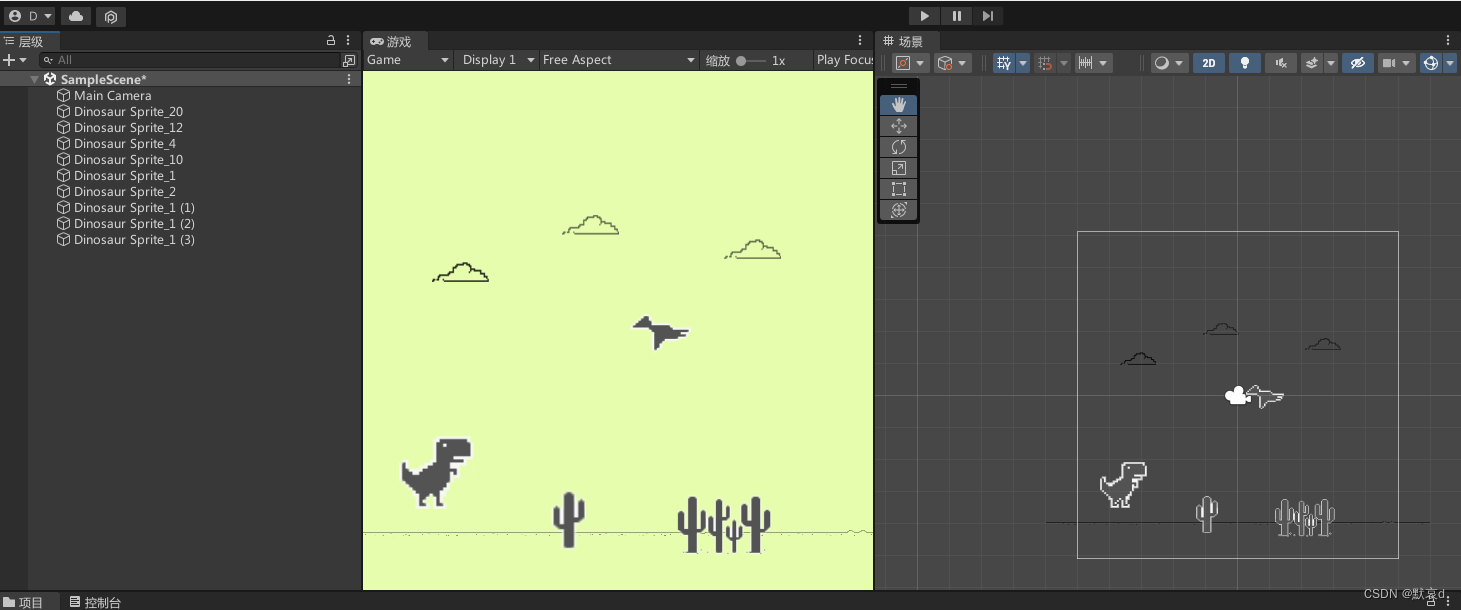Open the Free Aspect dropdown

[618, 60]
